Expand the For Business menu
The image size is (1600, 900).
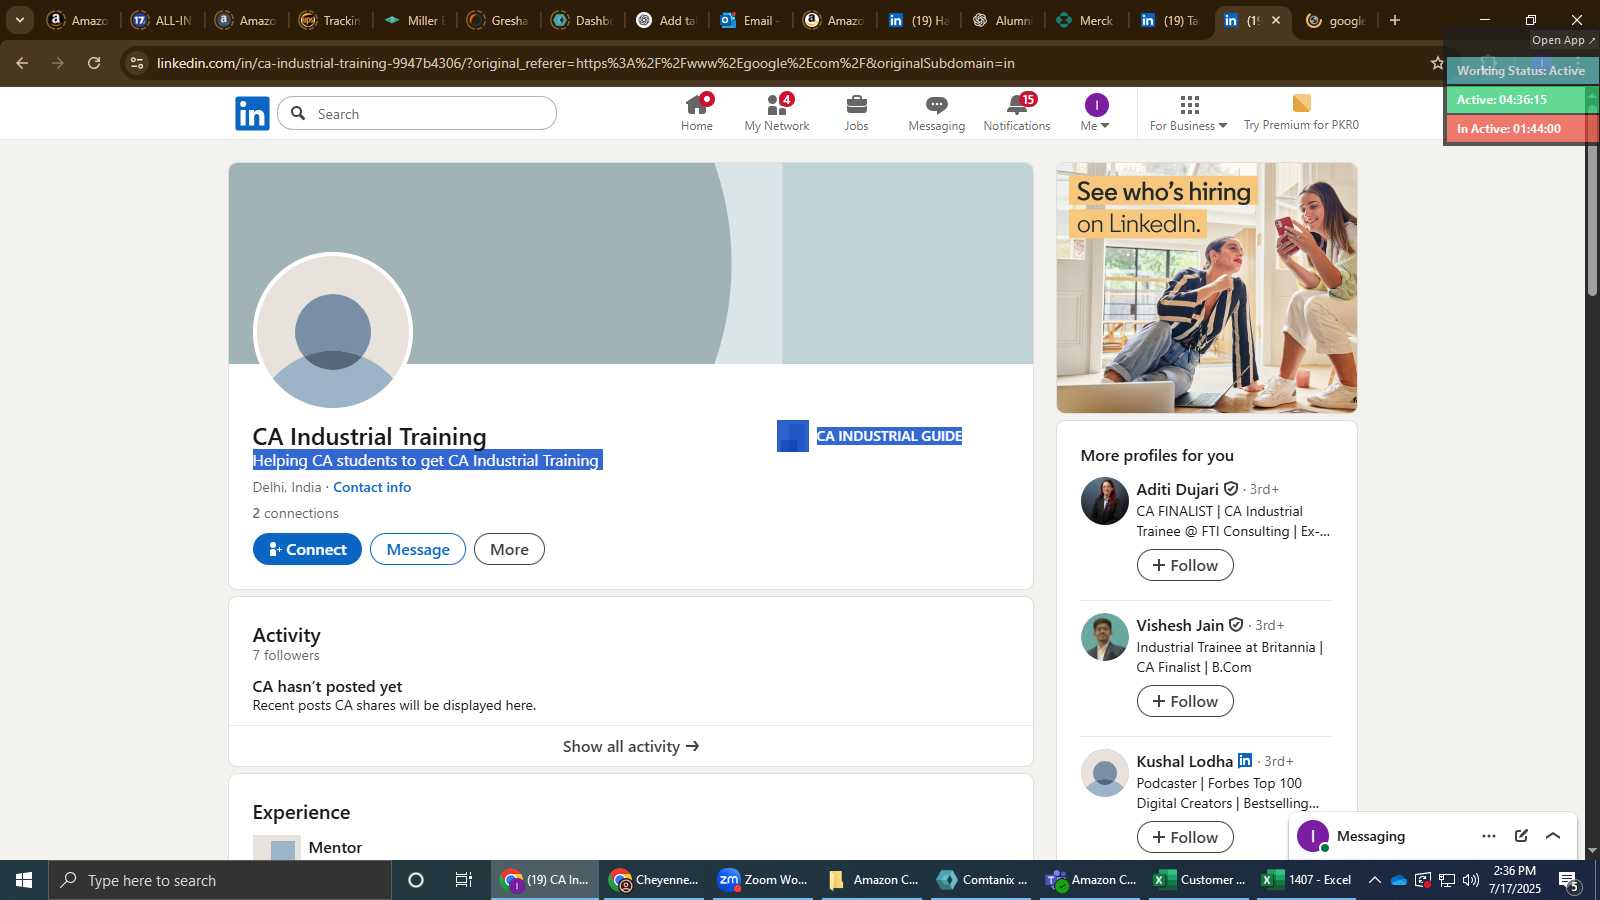[1188, 113]
